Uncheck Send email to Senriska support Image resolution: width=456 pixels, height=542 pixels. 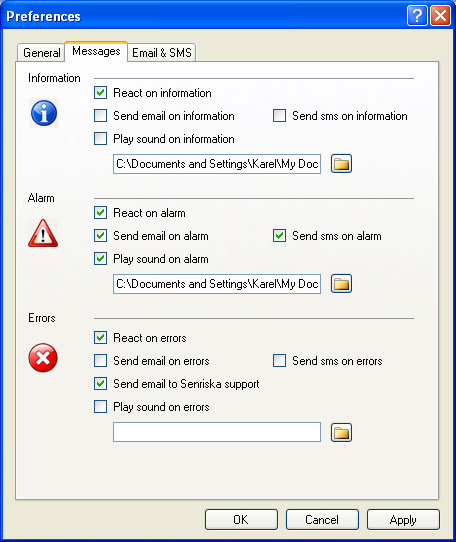[100, 384]
